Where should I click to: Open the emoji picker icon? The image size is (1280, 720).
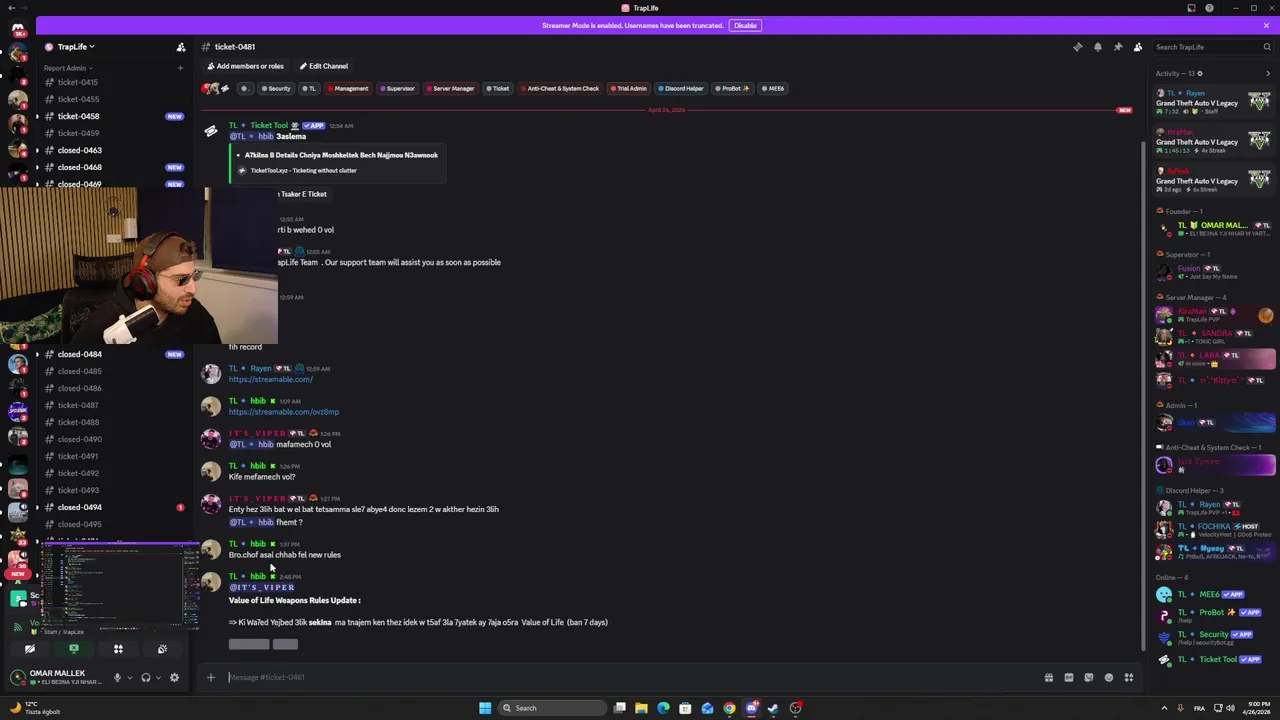pyautogui.click(x=1109, y=678)
